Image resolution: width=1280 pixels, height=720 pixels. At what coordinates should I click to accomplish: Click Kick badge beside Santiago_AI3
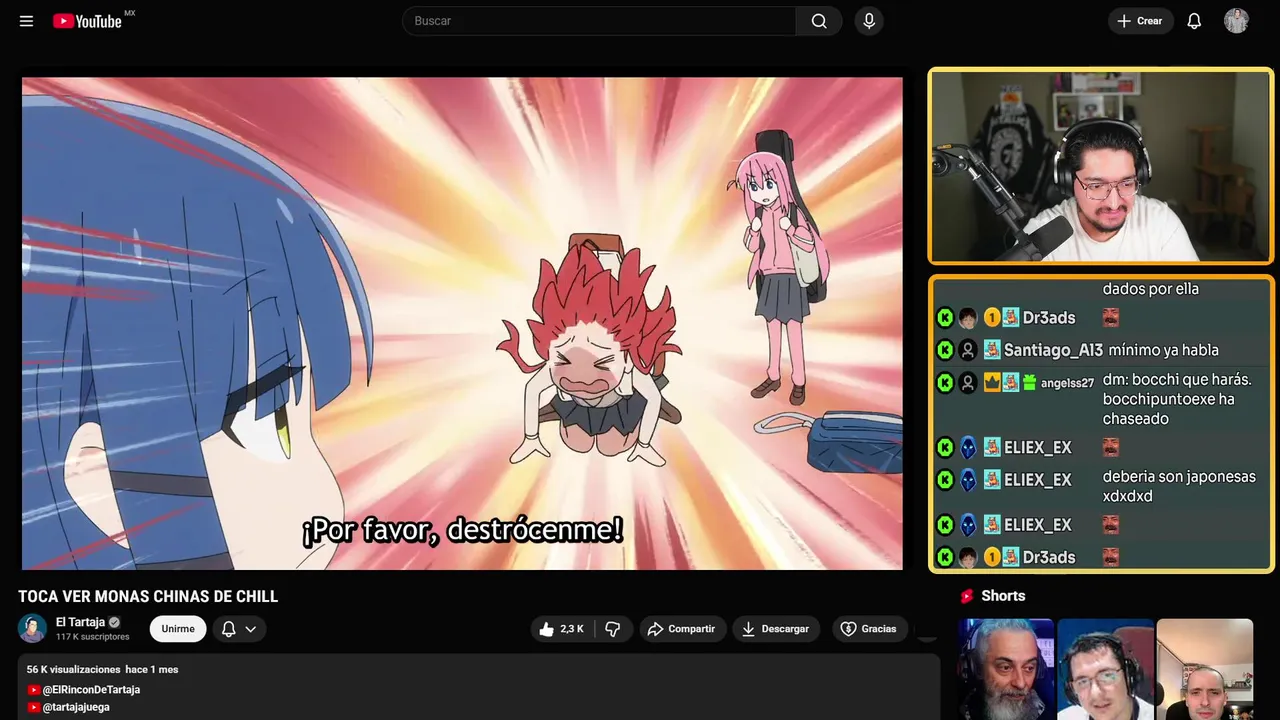[x=945, y=350]
